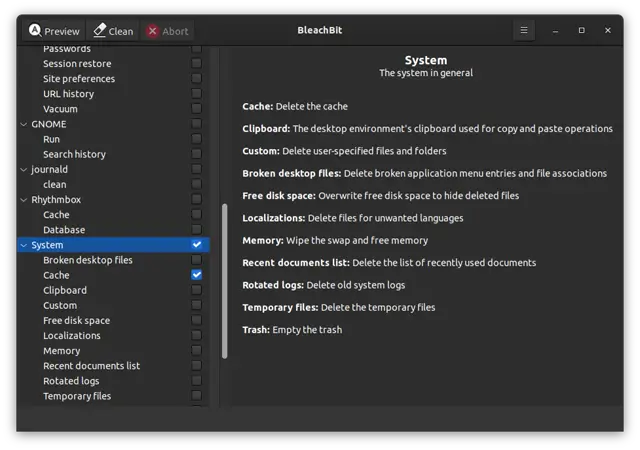This screenshot has width=640, height=450.
Task: Tick the Rhythmbox group checkbox
Action: [x=197, y=199]
